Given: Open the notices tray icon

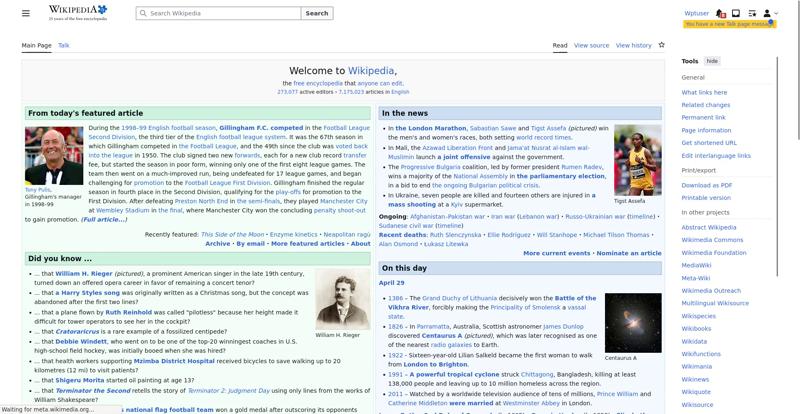Looking at the screenshot, I should coord(737,13).
